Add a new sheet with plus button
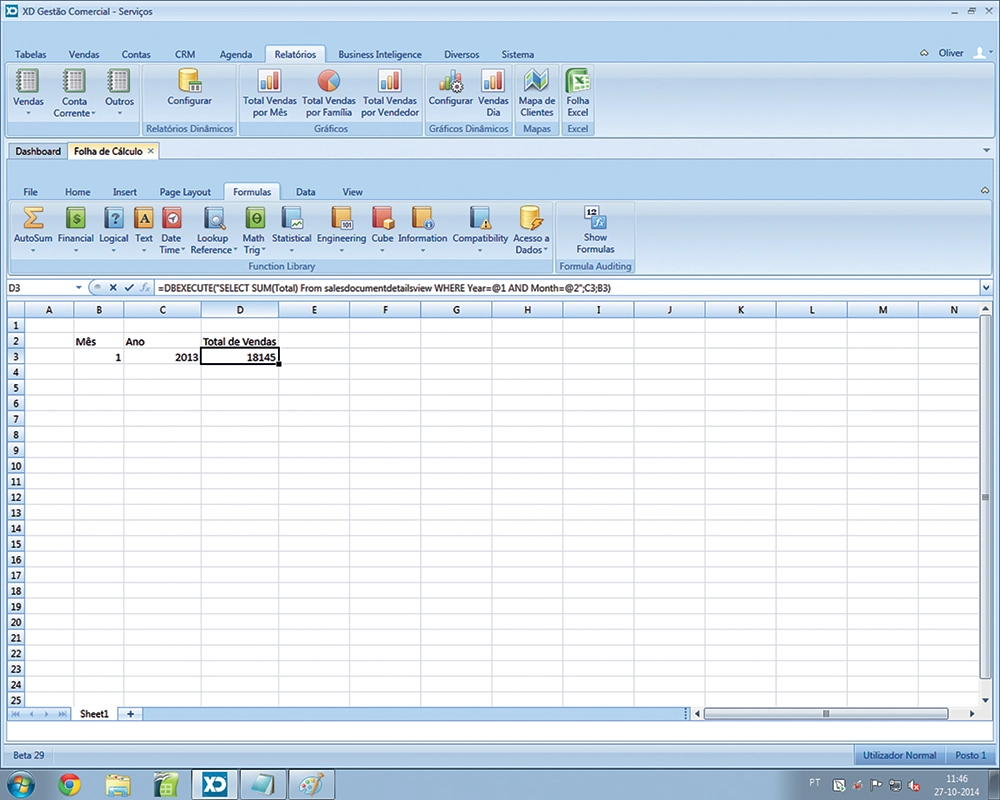1000x800 pixels. coord(130,714)
